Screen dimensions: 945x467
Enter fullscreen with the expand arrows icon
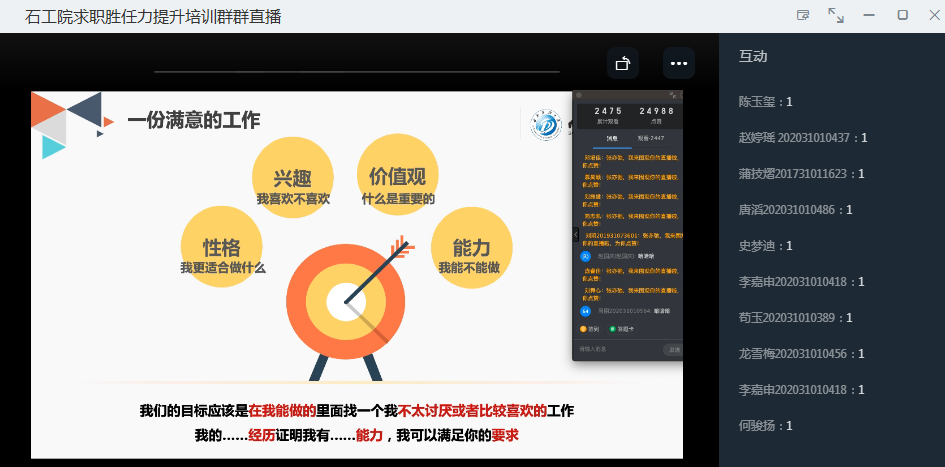[836, 15]
